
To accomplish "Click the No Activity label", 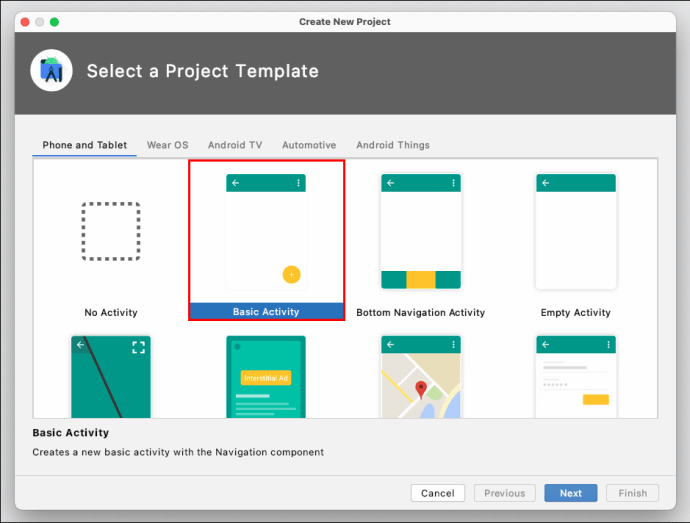I will tap(111, 313).
